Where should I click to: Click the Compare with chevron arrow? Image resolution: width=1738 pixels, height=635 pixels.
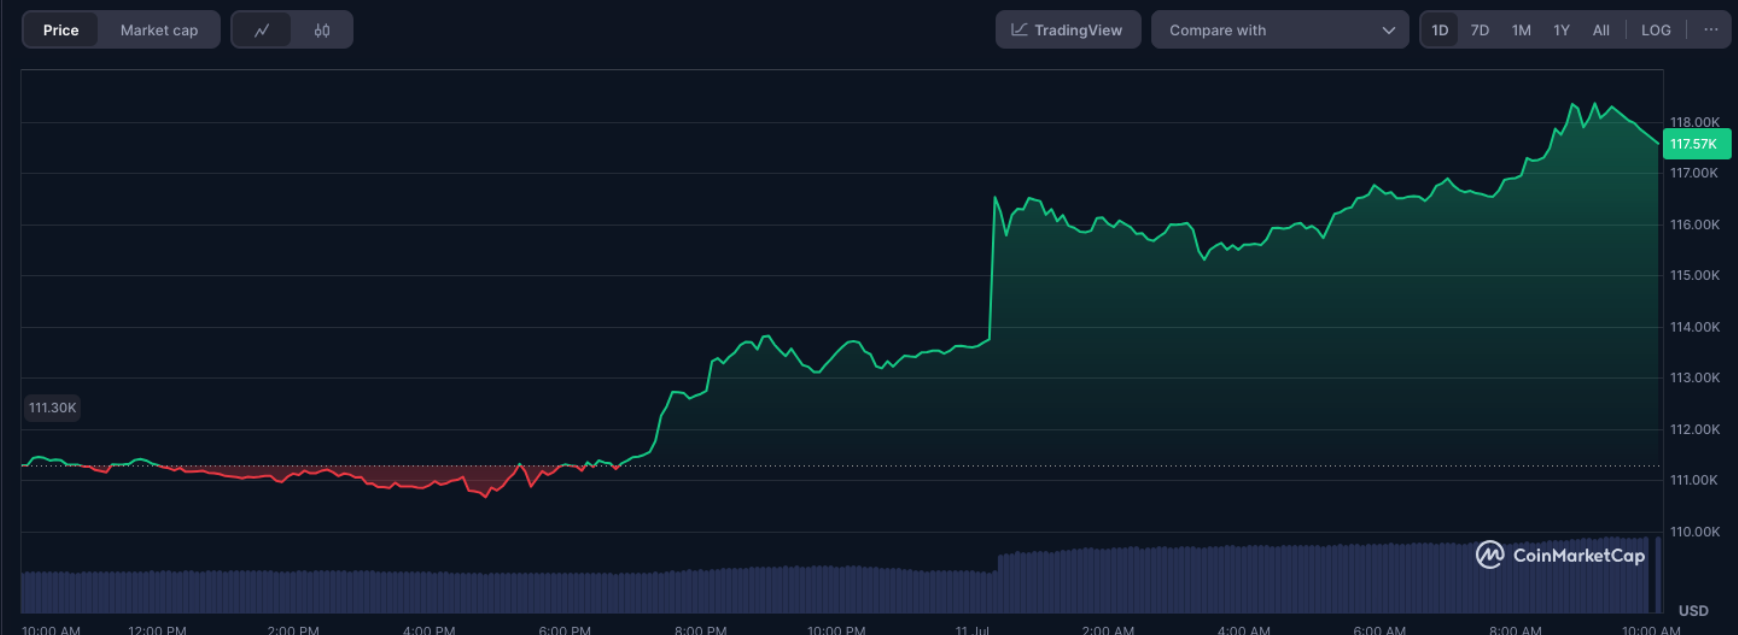[x=1388, y=30]
